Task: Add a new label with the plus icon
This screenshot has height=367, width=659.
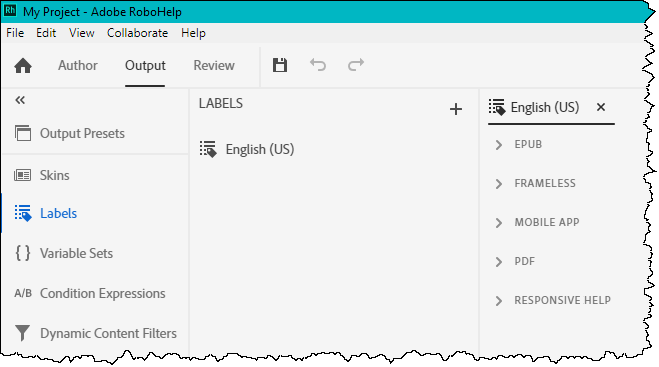Action: tap(456, 109)
